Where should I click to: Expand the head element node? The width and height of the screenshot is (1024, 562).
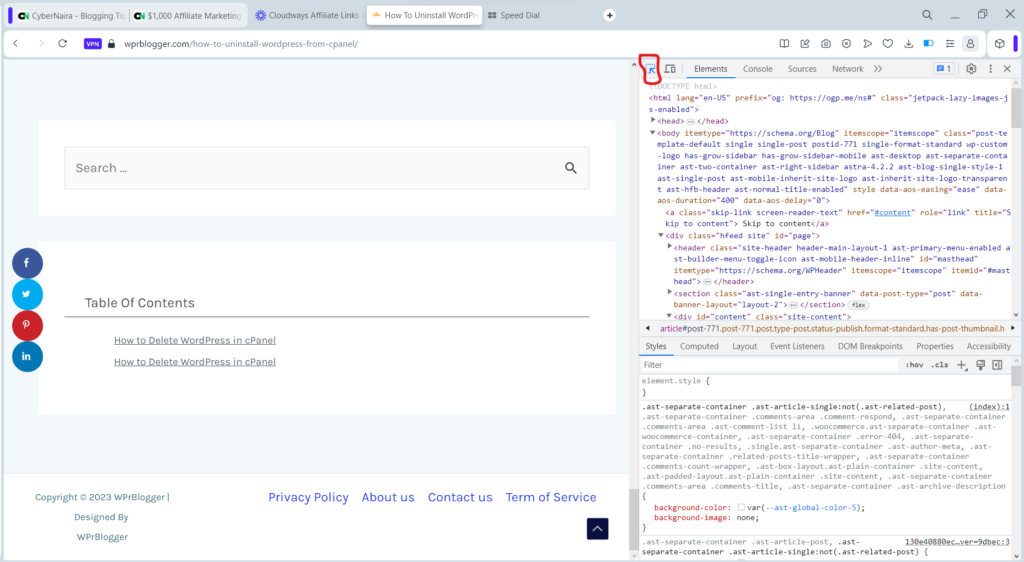tap(654, 120)
